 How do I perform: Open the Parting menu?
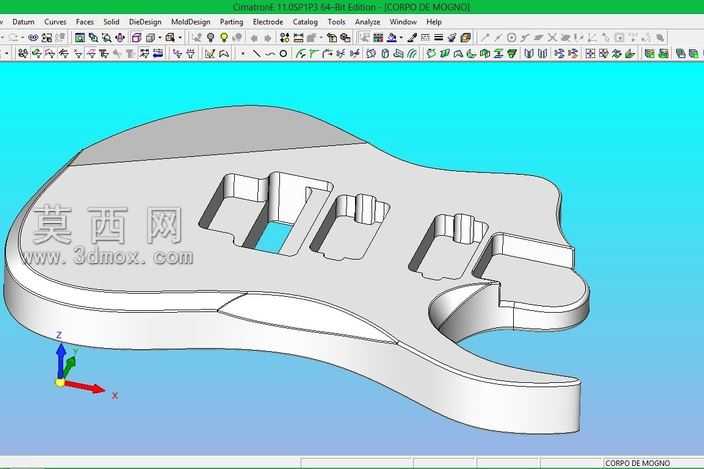click(x=231, y=22)
